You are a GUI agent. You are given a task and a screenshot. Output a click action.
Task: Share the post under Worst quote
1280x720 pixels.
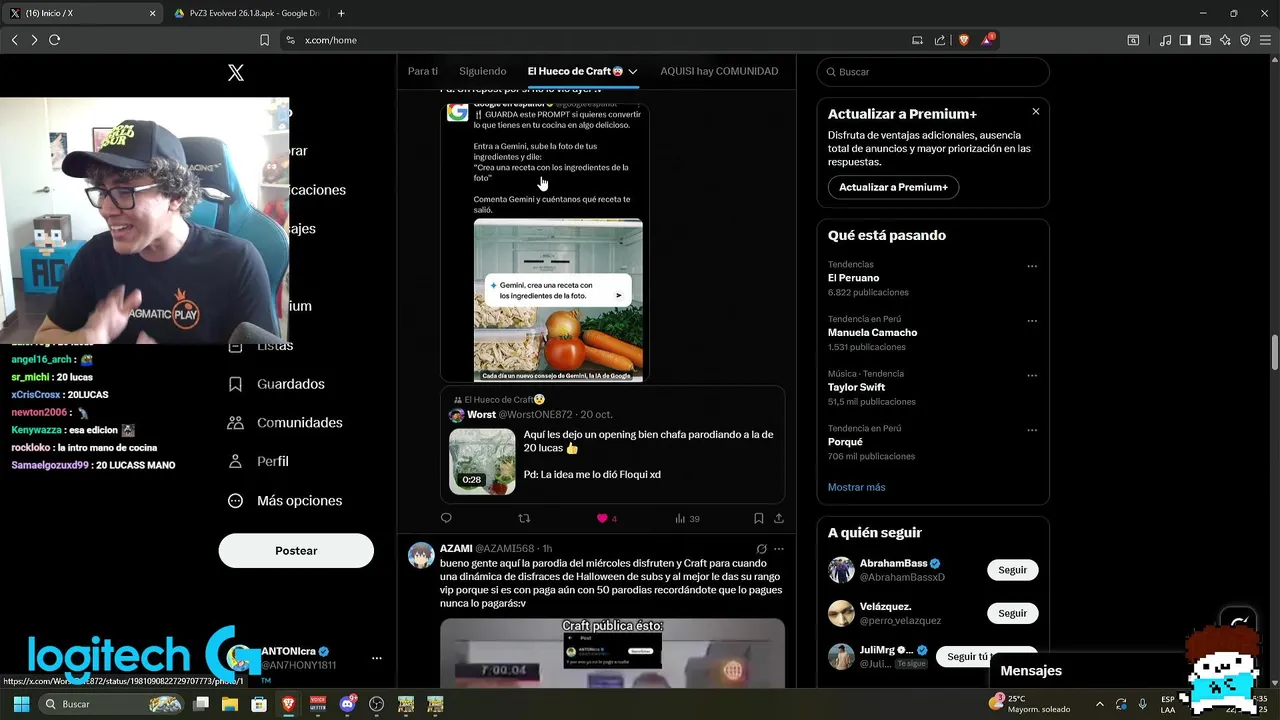779,518
